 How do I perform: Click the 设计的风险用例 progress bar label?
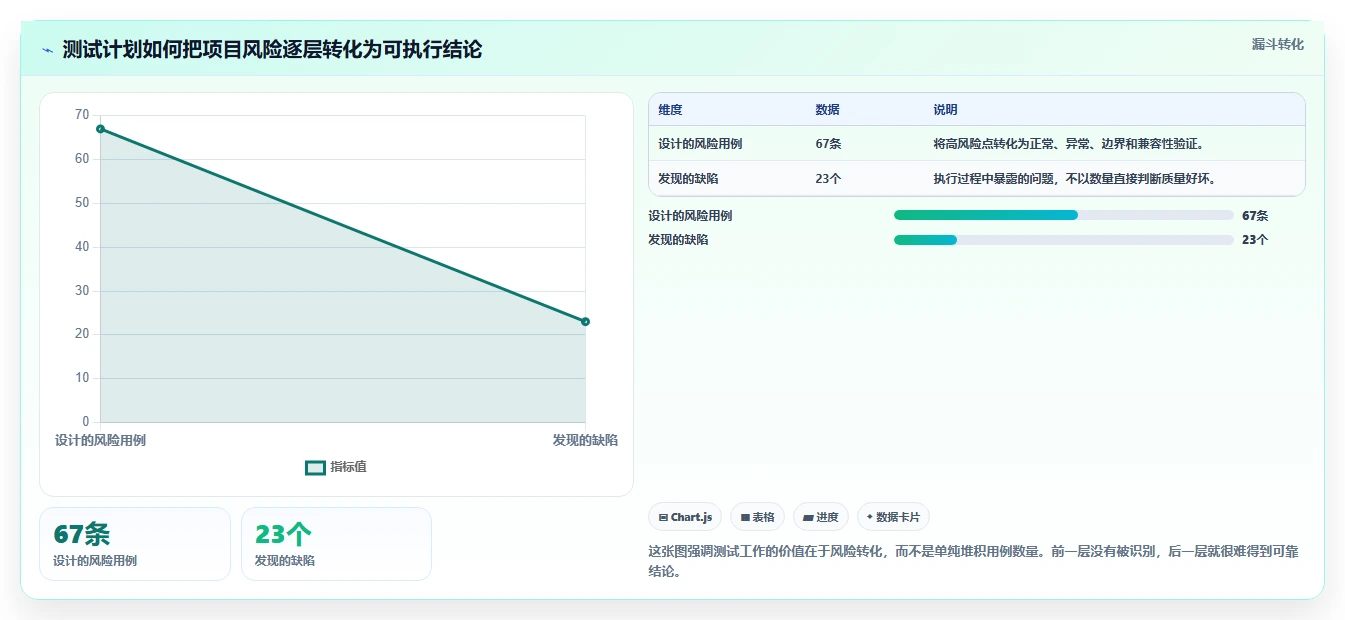pyautogui.click(x=690, y=215)
